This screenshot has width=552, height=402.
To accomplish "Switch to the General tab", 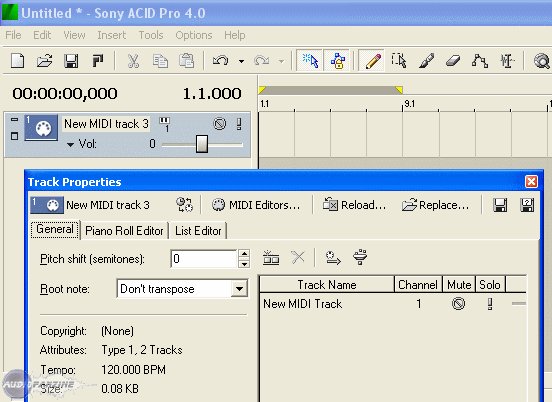I will pos(55,230).
